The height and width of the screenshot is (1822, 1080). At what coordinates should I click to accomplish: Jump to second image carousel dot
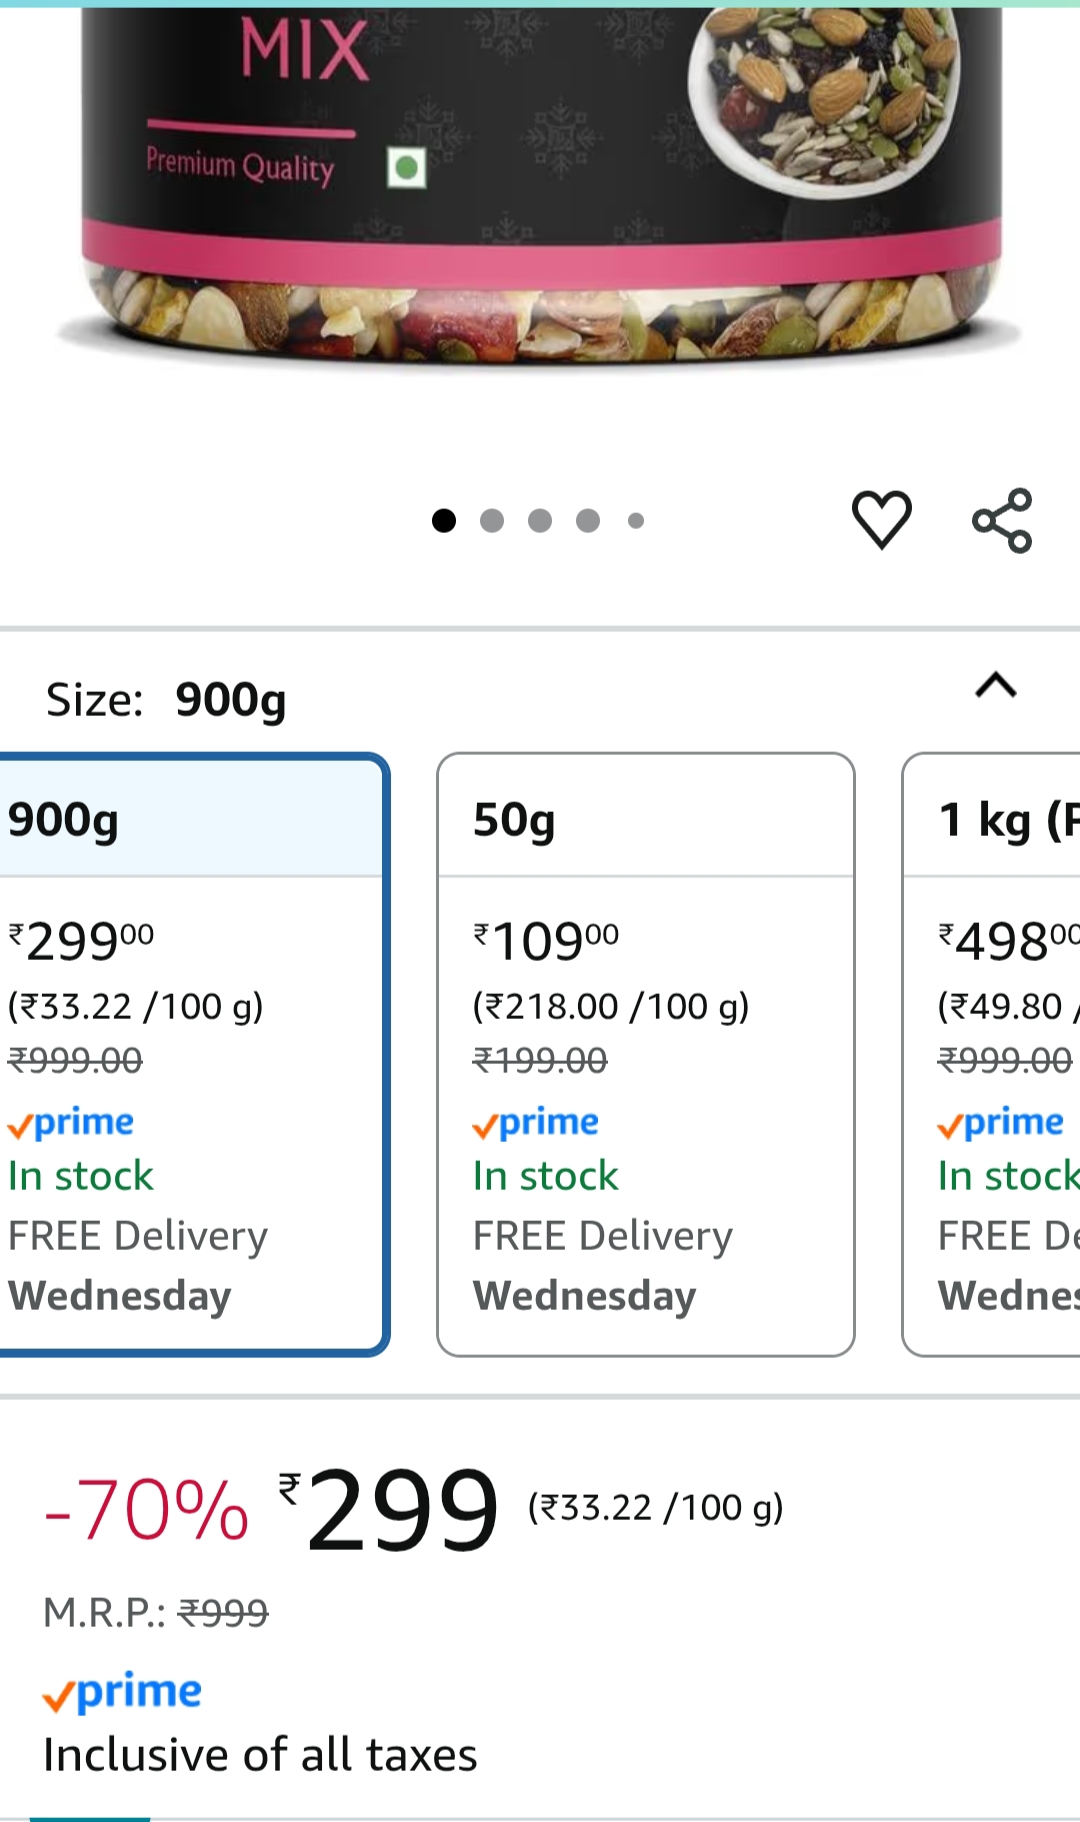pyautogui.click(x=492, y=521)
